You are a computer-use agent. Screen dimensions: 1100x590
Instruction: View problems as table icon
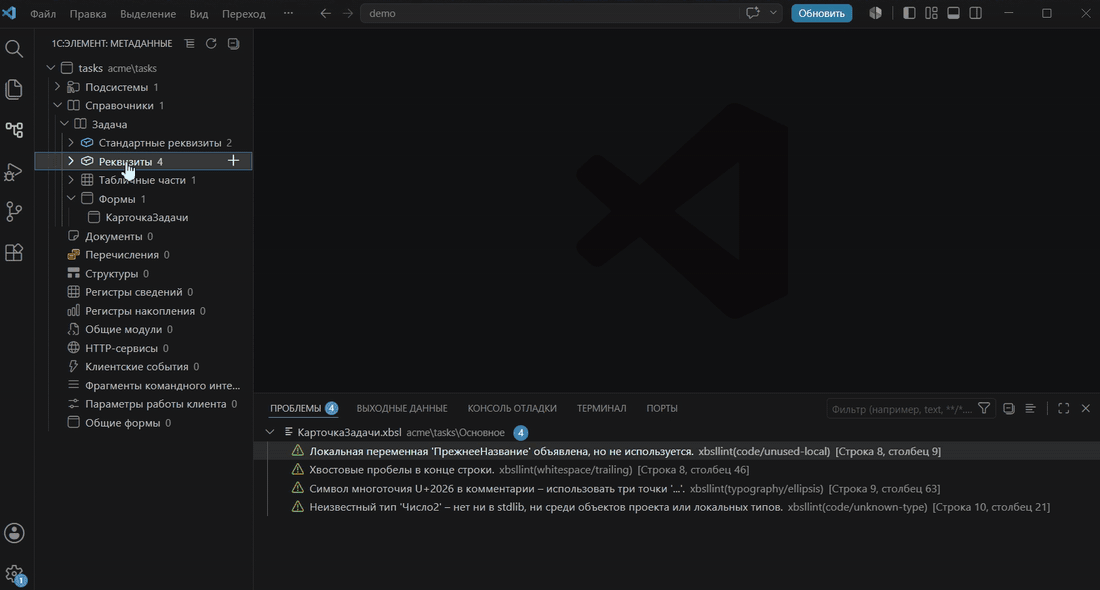point(1031,408)
